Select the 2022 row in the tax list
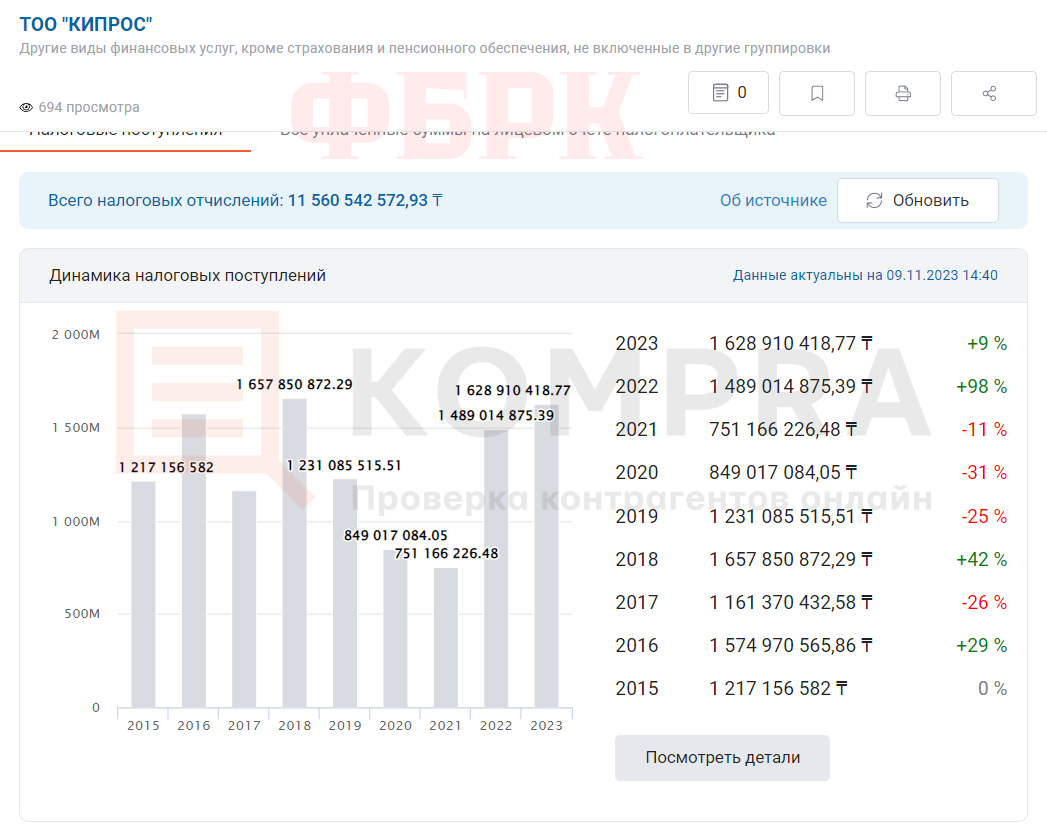1047x827 pixels. [x=810, y=386]
